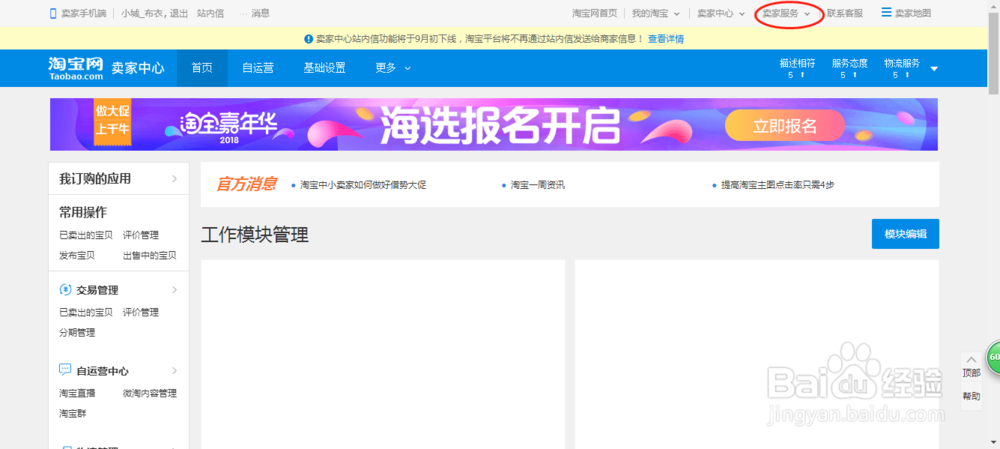Open 淘宝群 in sidebar
This screenshot has height=449, width=1000.
pos(73,414)
